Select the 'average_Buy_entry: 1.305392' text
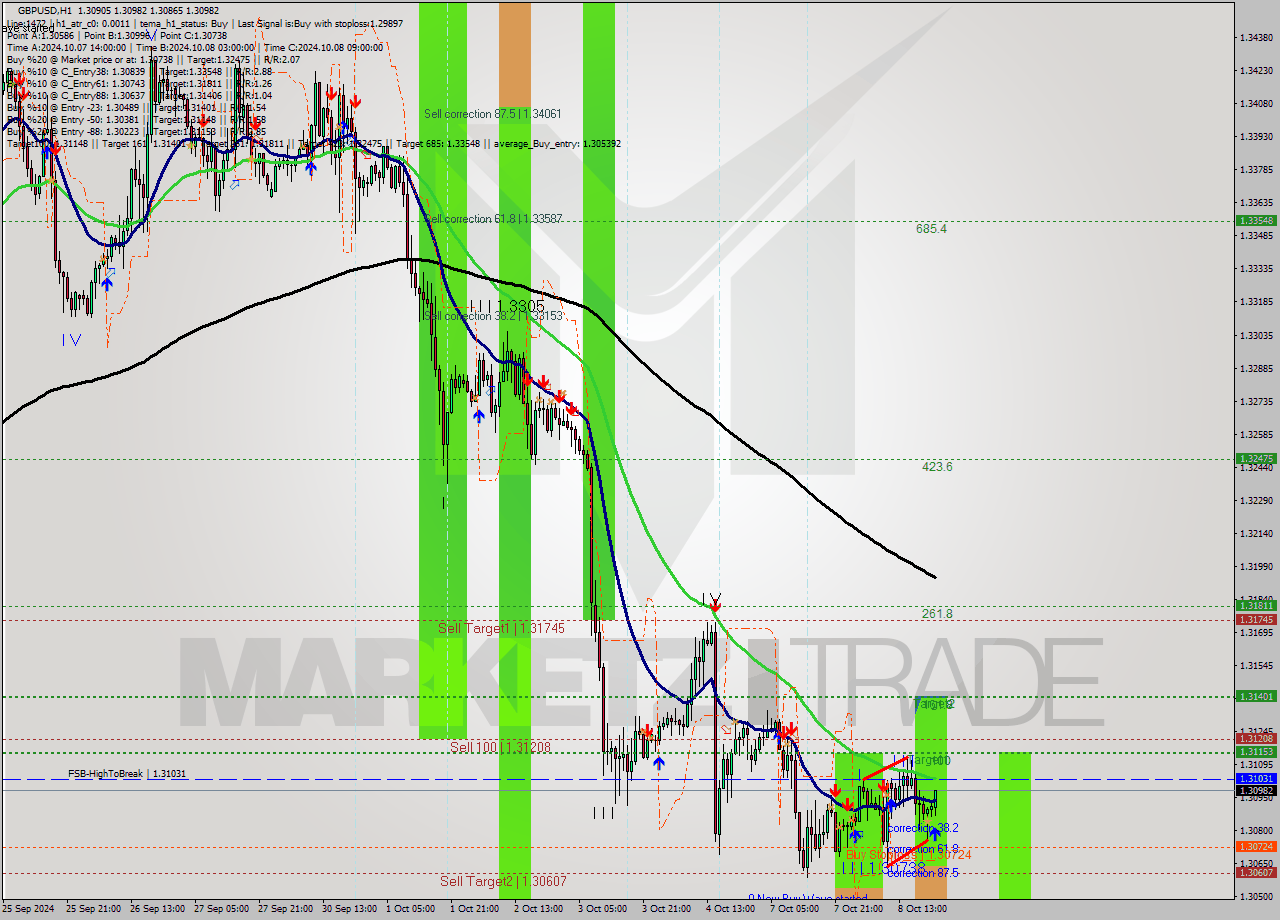Viewport: 1280px width, 920px height. (x=557, y=144)
